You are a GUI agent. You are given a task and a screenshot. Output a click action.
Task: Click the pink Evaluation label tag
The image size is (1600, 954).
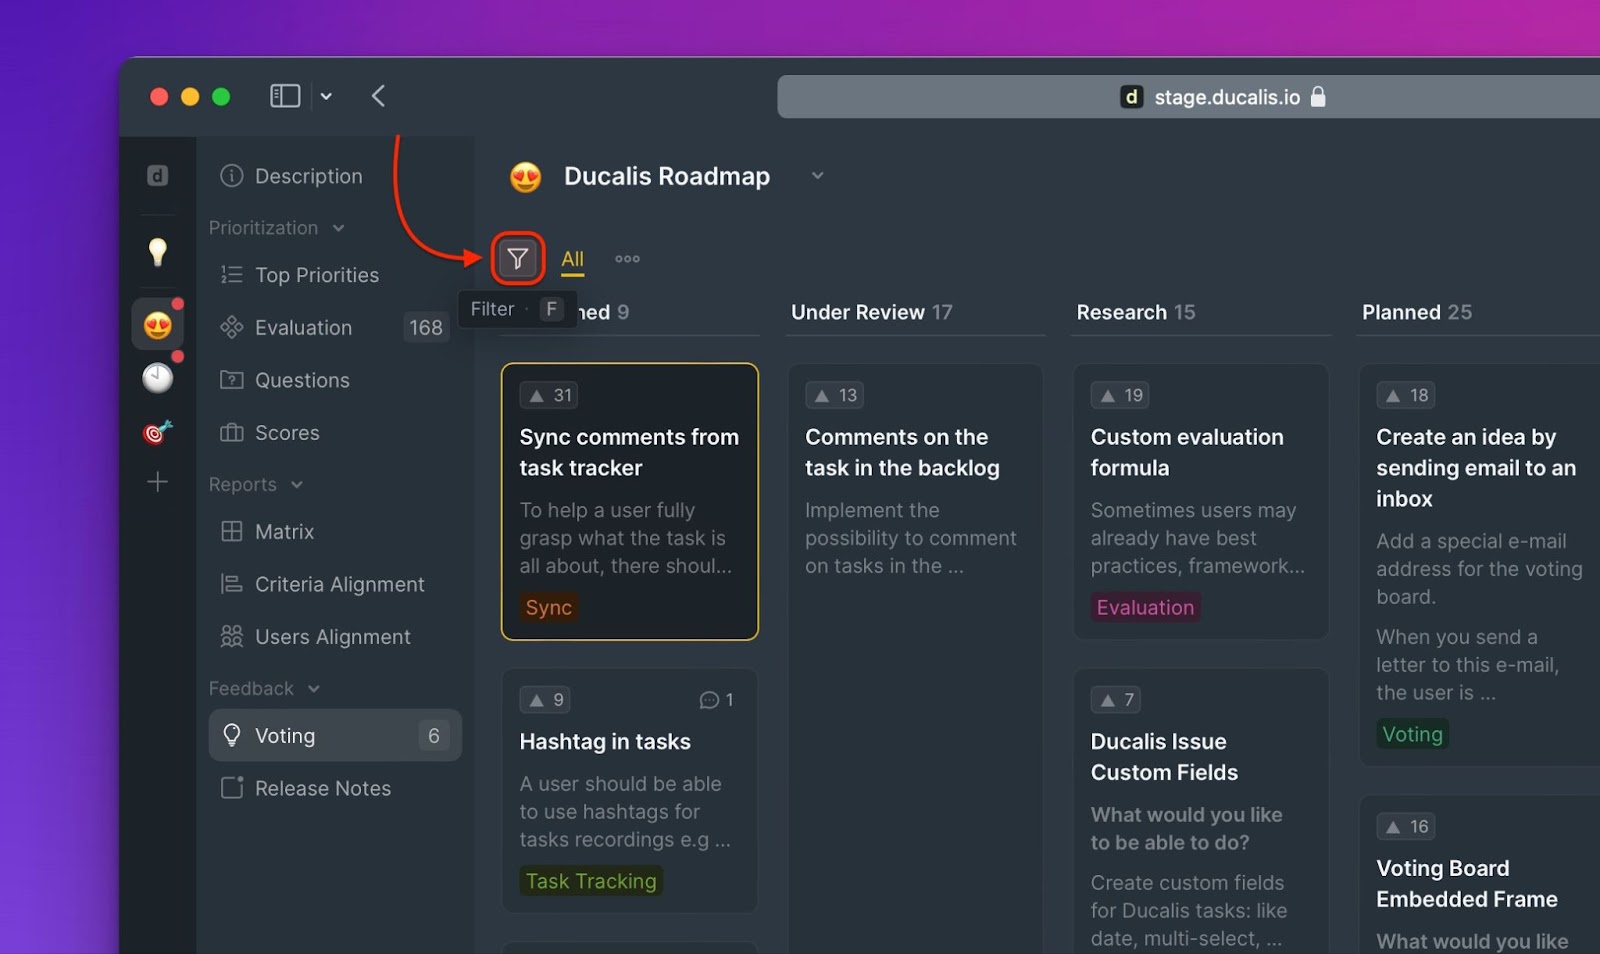pyautogui.click(x=1145, y=607)
